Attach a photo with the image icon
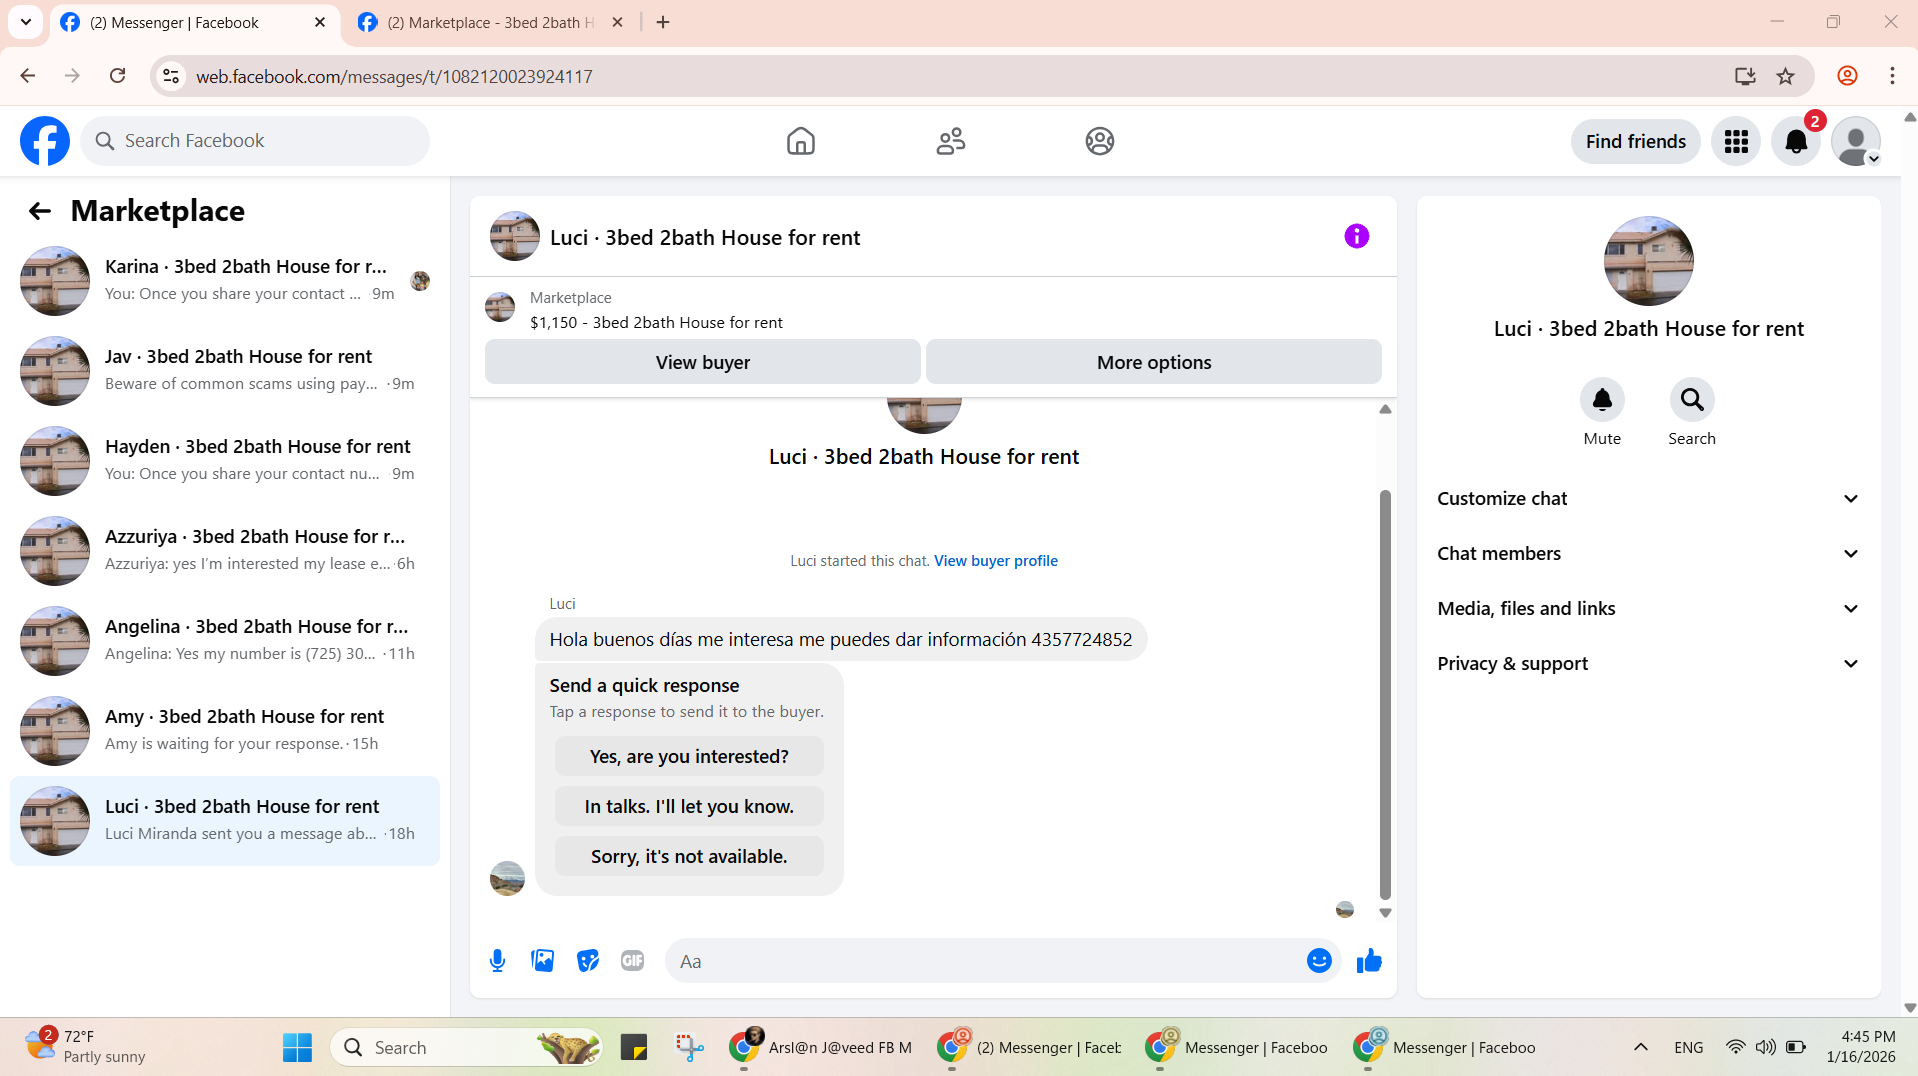The height and width of the screenshot is (1076, 1918). point(543,961)
